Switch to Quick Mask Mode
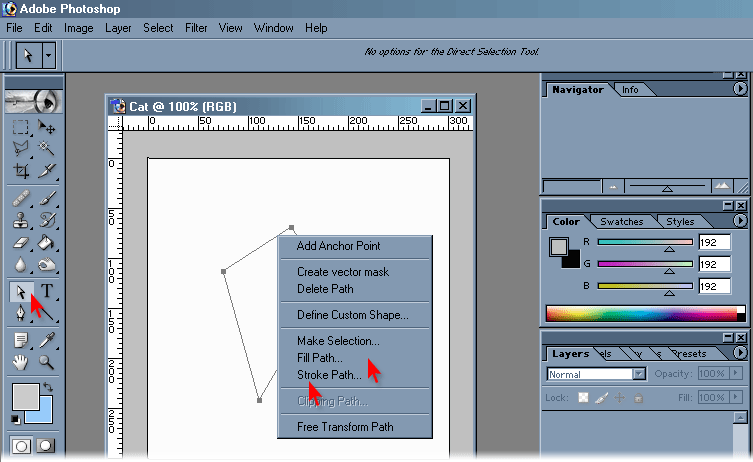Screen dimensions: 753x462 [46, 446]
